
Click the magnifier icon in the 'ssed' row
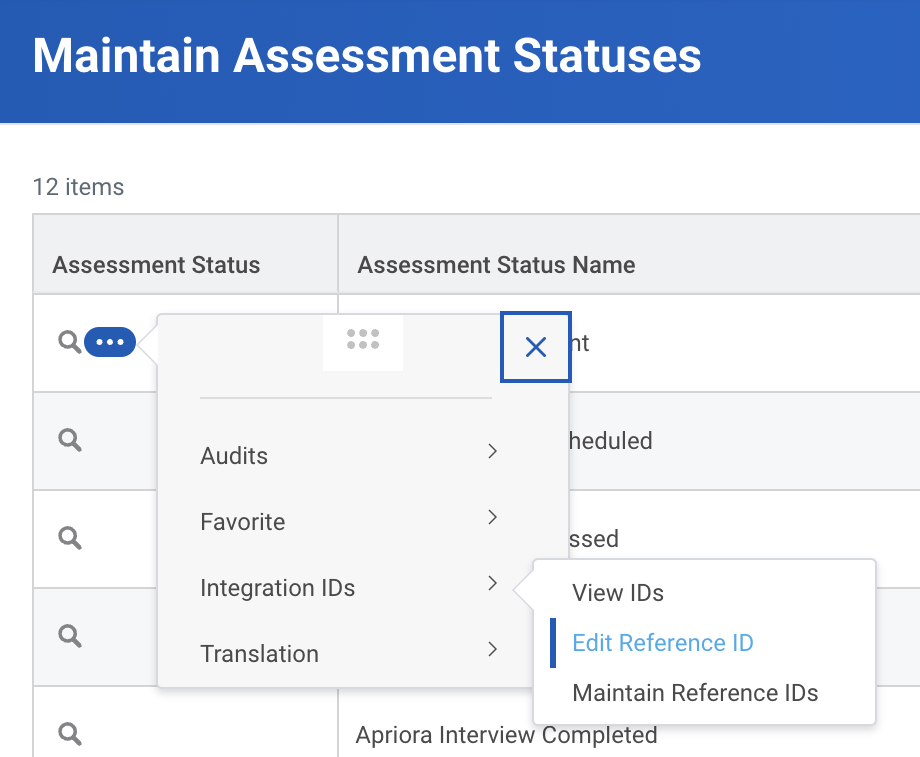click(69, 538)
